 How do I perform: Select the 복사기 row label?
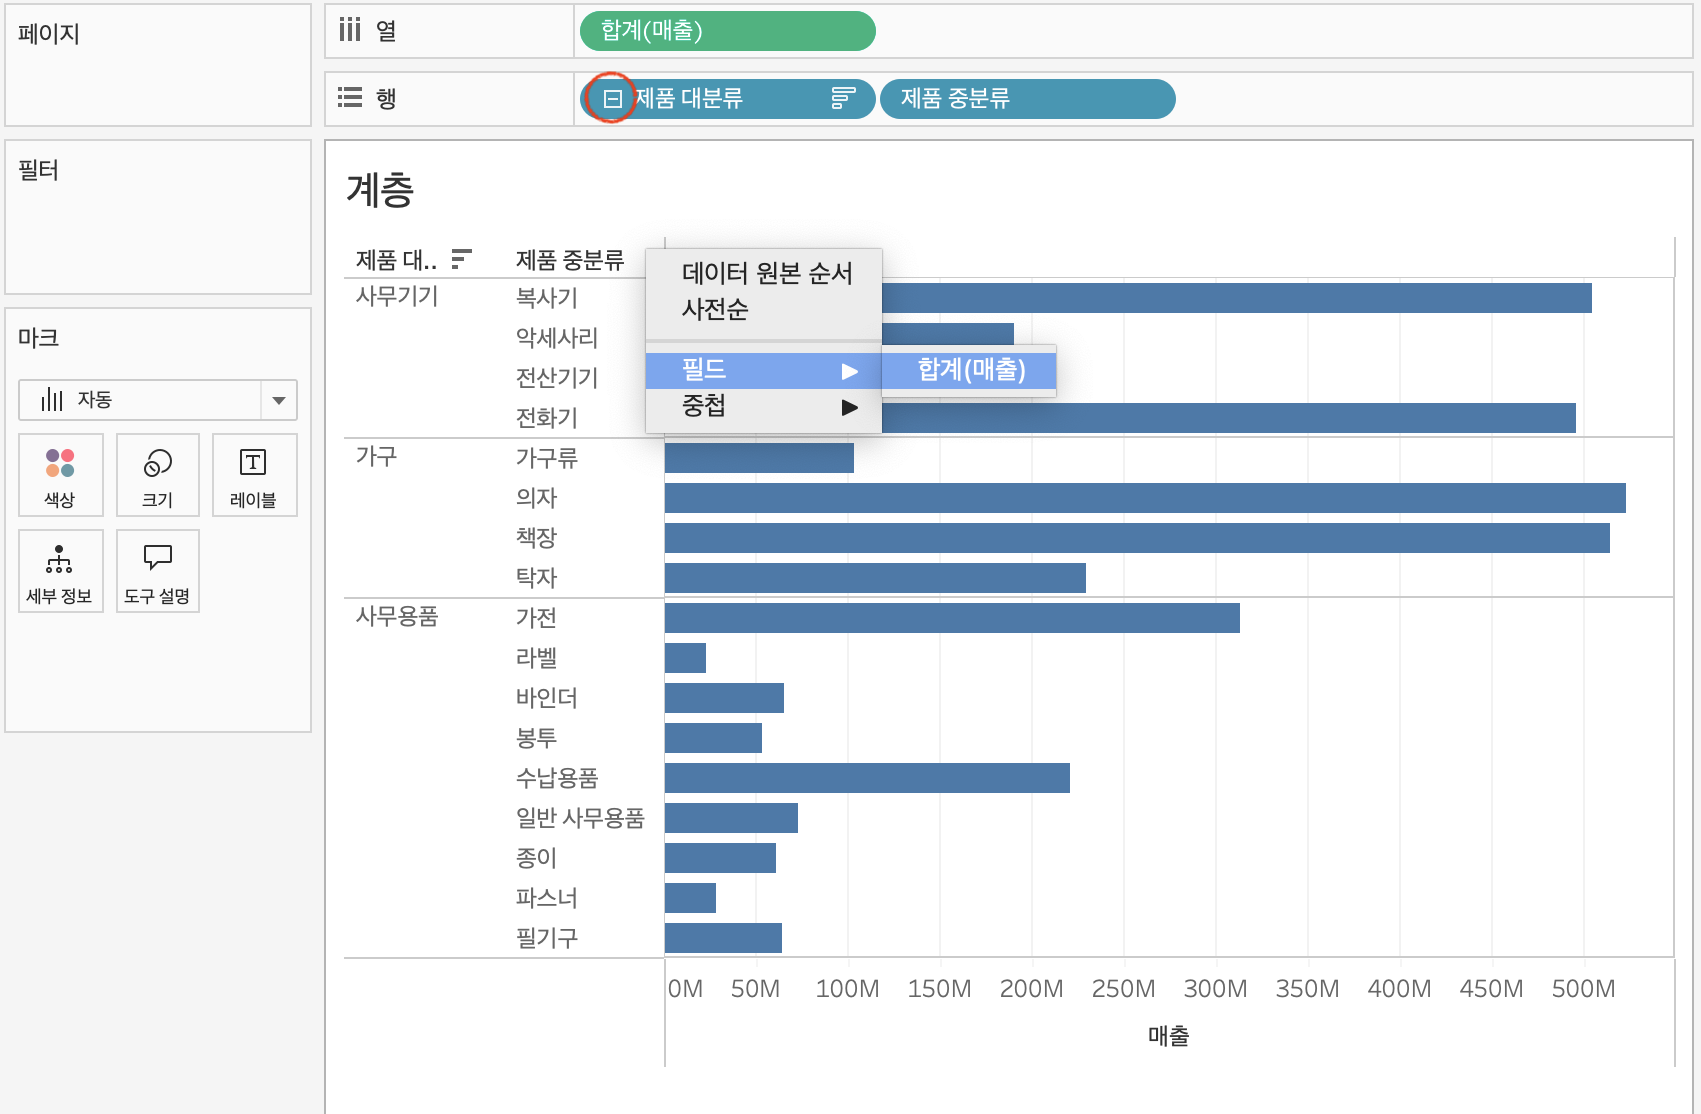point(546,298)
